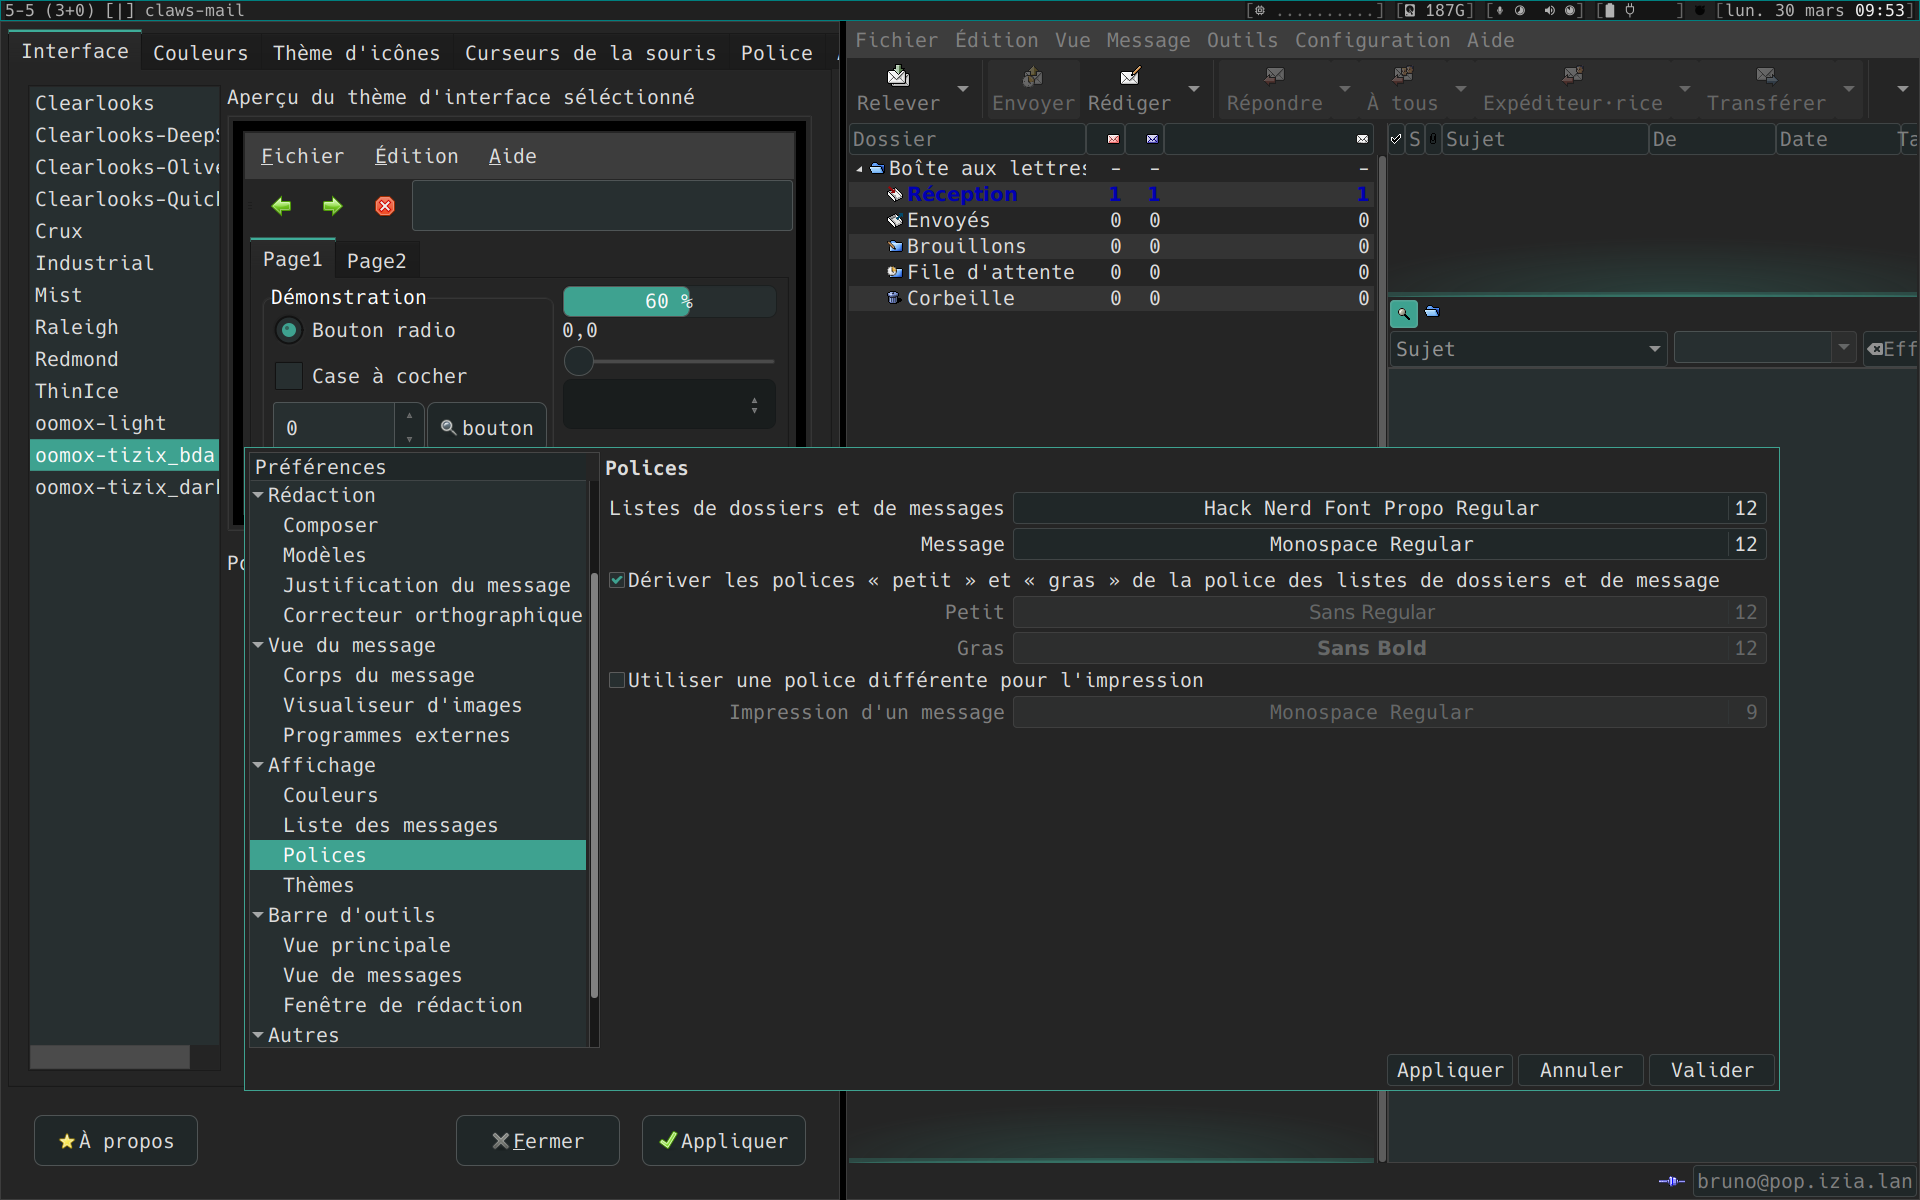Viewport: 1920px width, 1200px height.
Task: Collapse the Rédaction preferences section
Action: pos(259,495)
